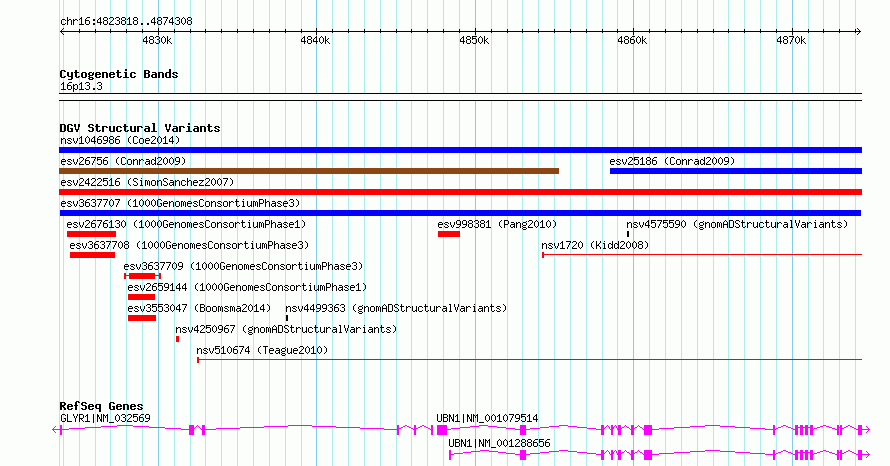Click the nsv1046986 (Coe2014) variant label

[120, 140]
